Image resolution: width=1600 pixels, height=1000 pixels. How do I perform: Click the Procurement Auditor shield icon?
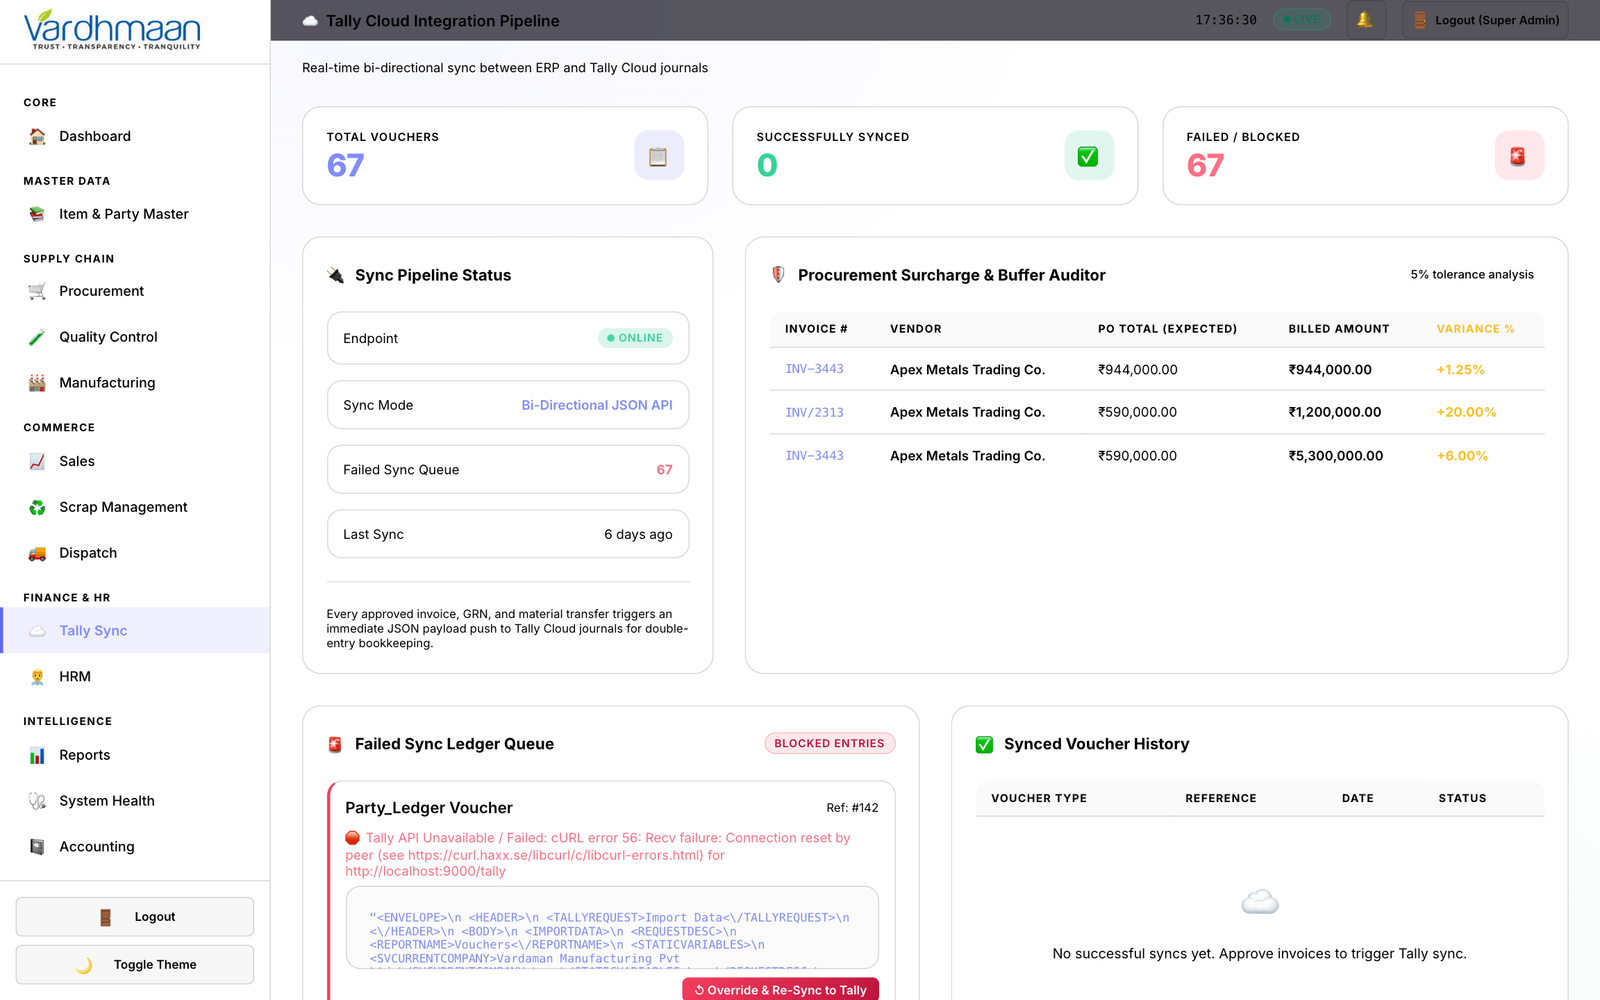pyautogui.click(x=778, y=275)
